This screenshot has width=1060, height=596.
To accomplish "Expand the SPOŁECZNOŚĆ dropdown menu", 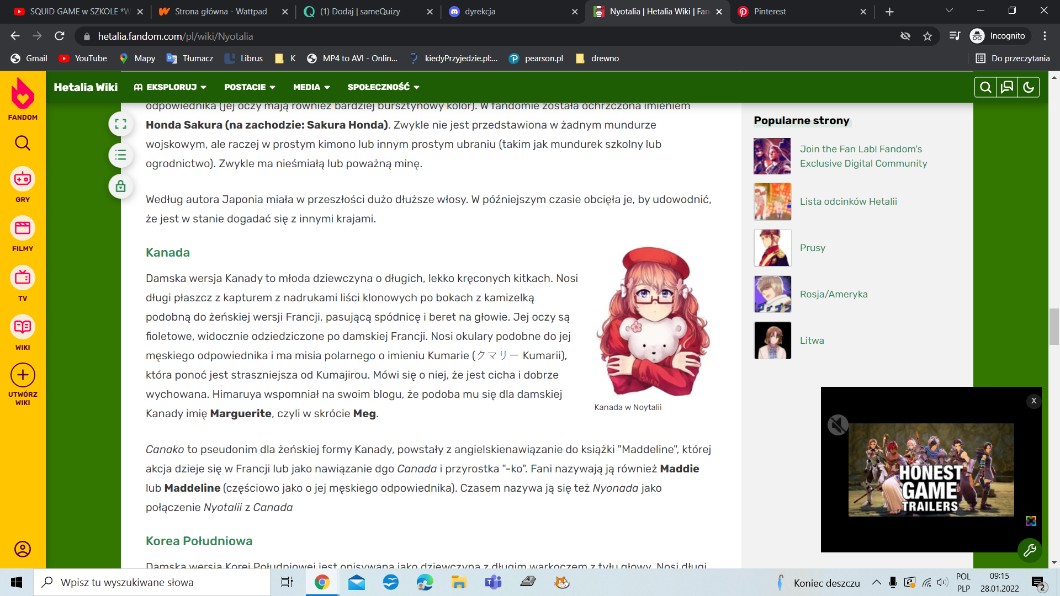I will [384, 87].
